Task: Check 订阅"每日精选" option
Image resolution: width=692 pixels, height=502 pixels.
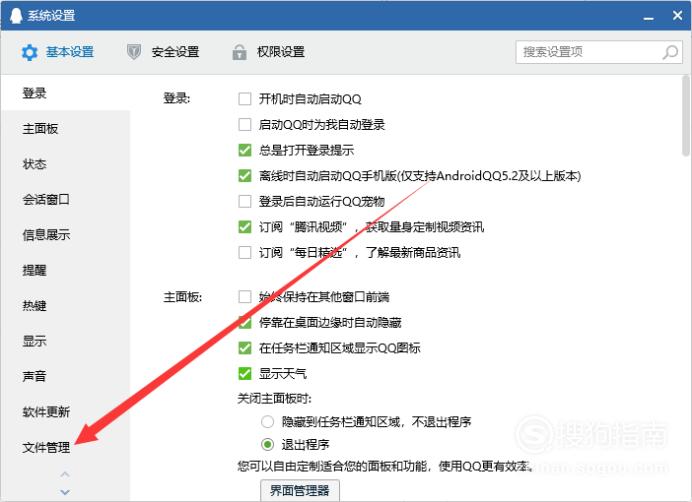Action: point(244,253)
